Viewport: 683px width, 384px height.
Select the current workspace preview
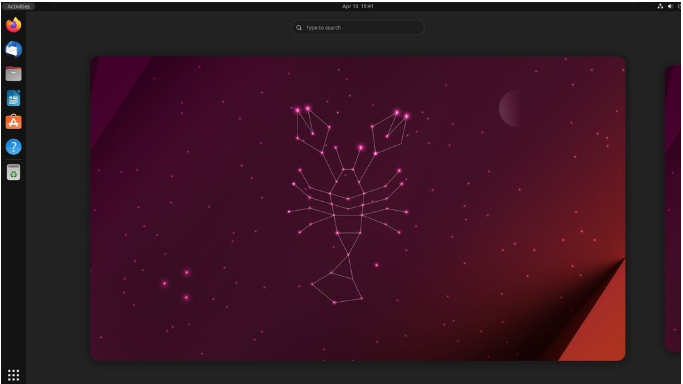pyautogui.click(x=358, y=208)
